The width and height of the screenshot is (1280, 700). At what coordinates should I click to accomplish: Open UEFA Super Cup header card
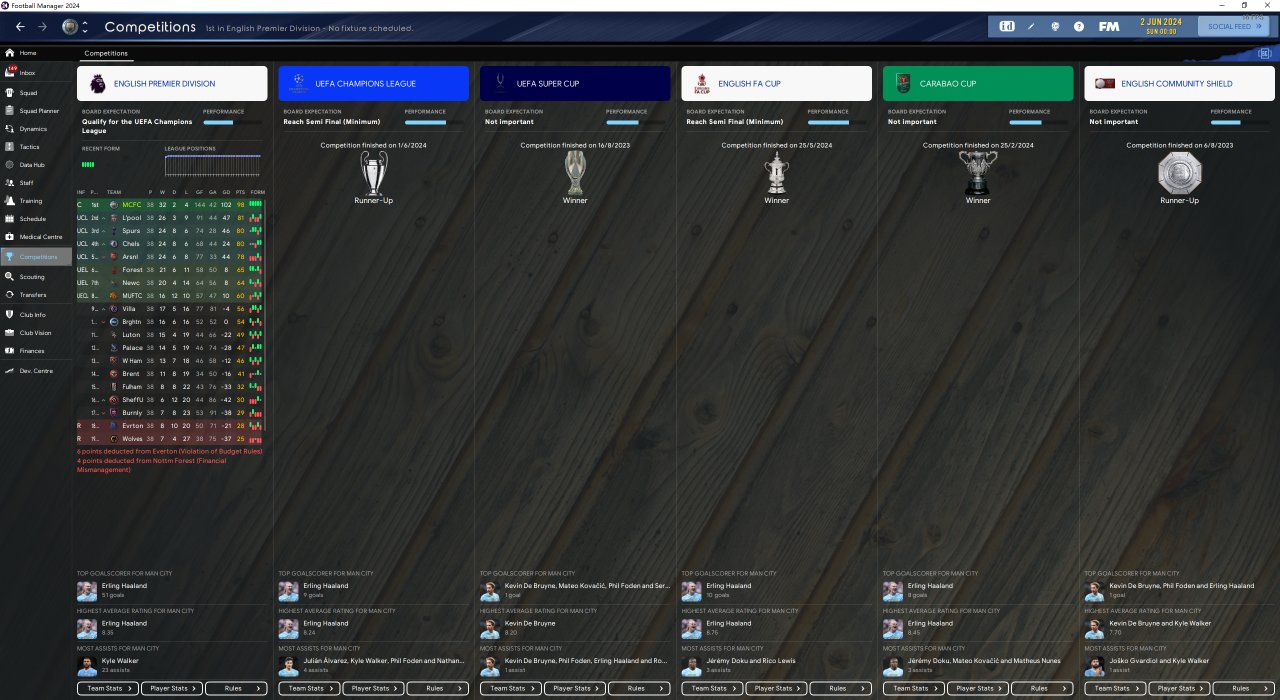pyautogui.click(x=575, y=84)
